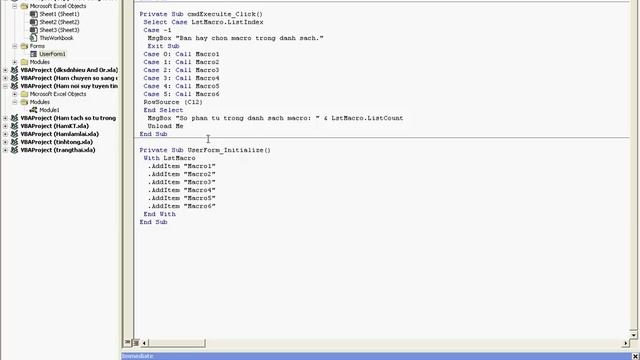Expand VBAProject (Ham chuyen so sang) node
The width and height of the screenshot is (640, 360).
click(5, 78)
